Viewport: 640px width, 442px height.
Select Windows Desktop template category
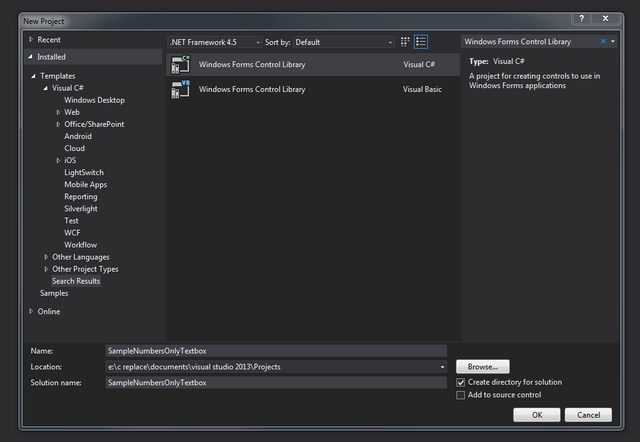pyautogui.click(x=94, y=100)
